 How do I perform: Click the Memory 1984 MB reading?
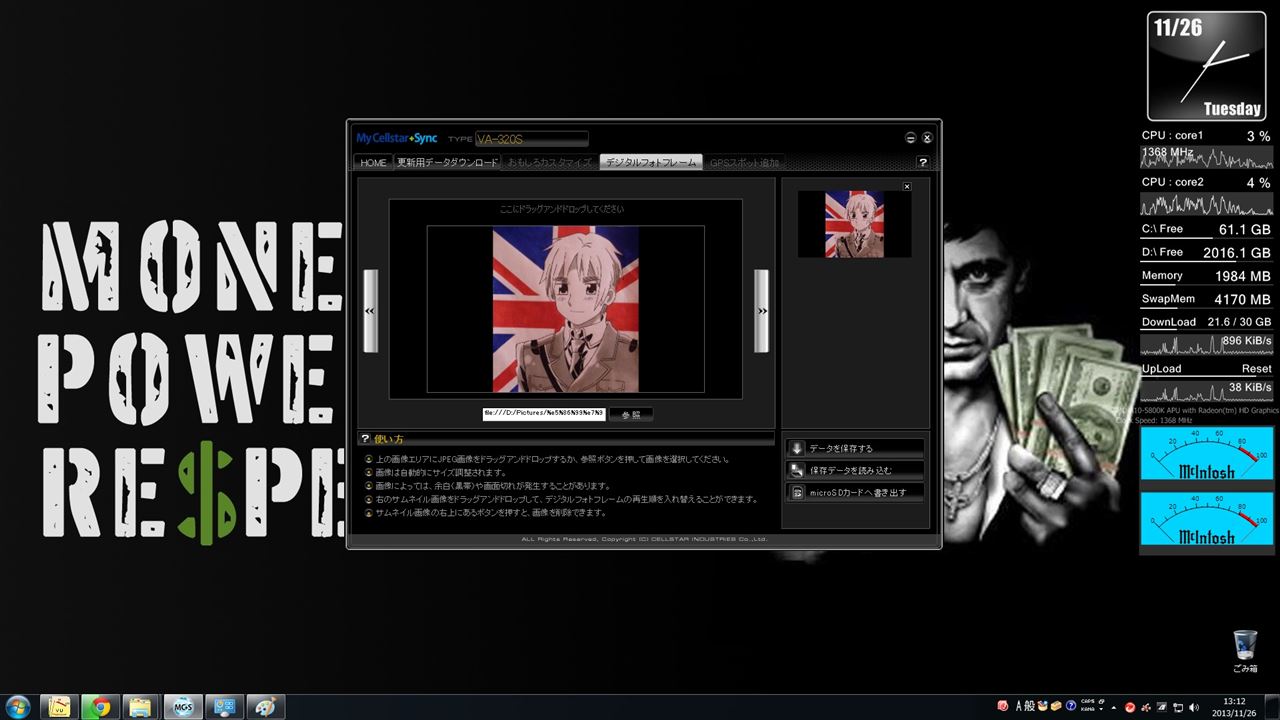(x=1207, y=276)
